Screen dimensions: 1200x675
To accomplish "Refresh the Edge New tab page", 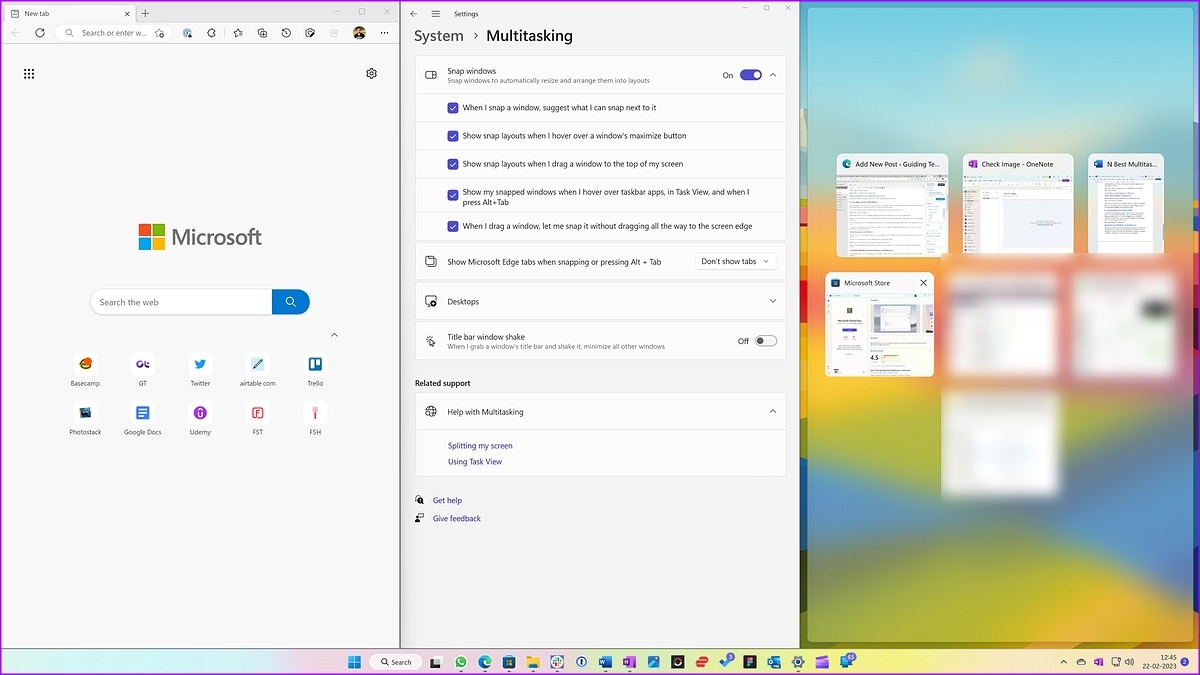I will (40, 33).
